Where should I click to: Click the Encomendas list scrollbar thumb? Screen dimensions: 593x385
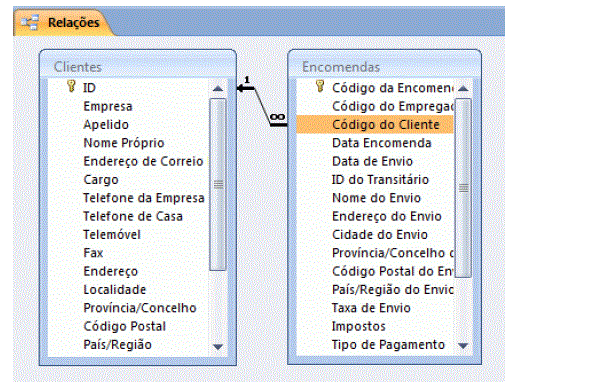[x=463, y=188]
